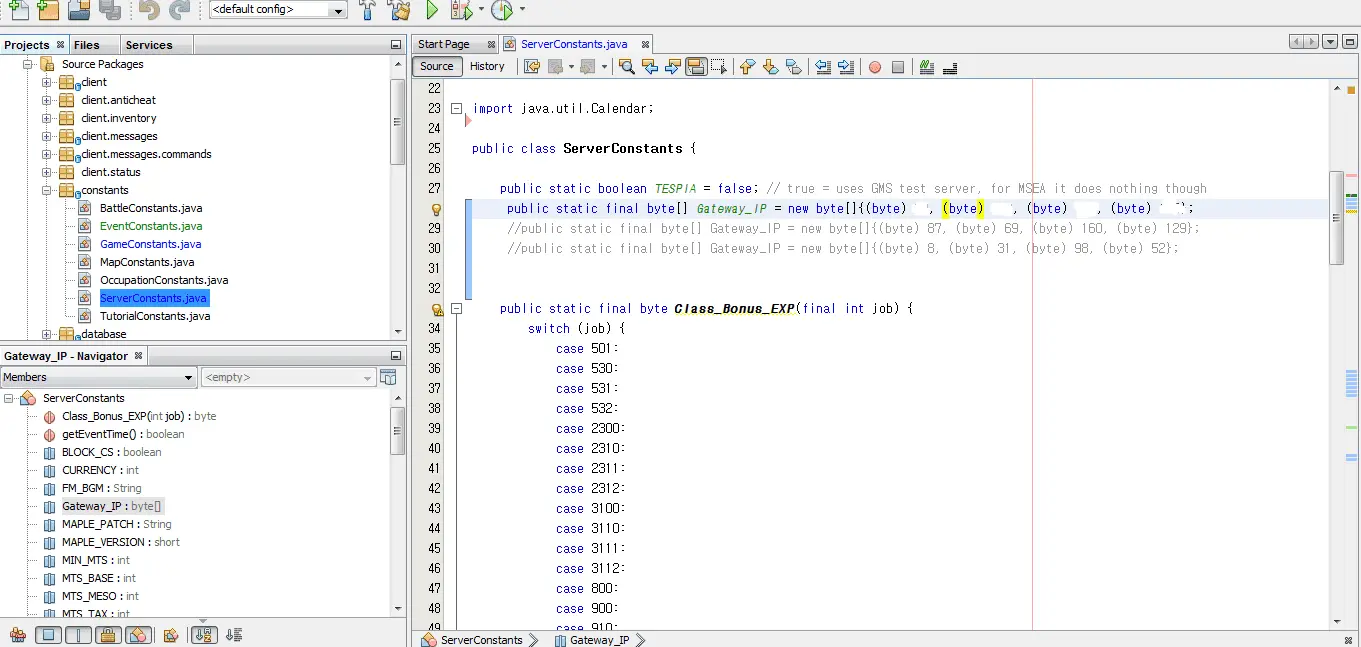The height and width of the screenshot is (647, 1361).
Task: Toggle Sort by Name in Navigator
Action: point(203,635)
